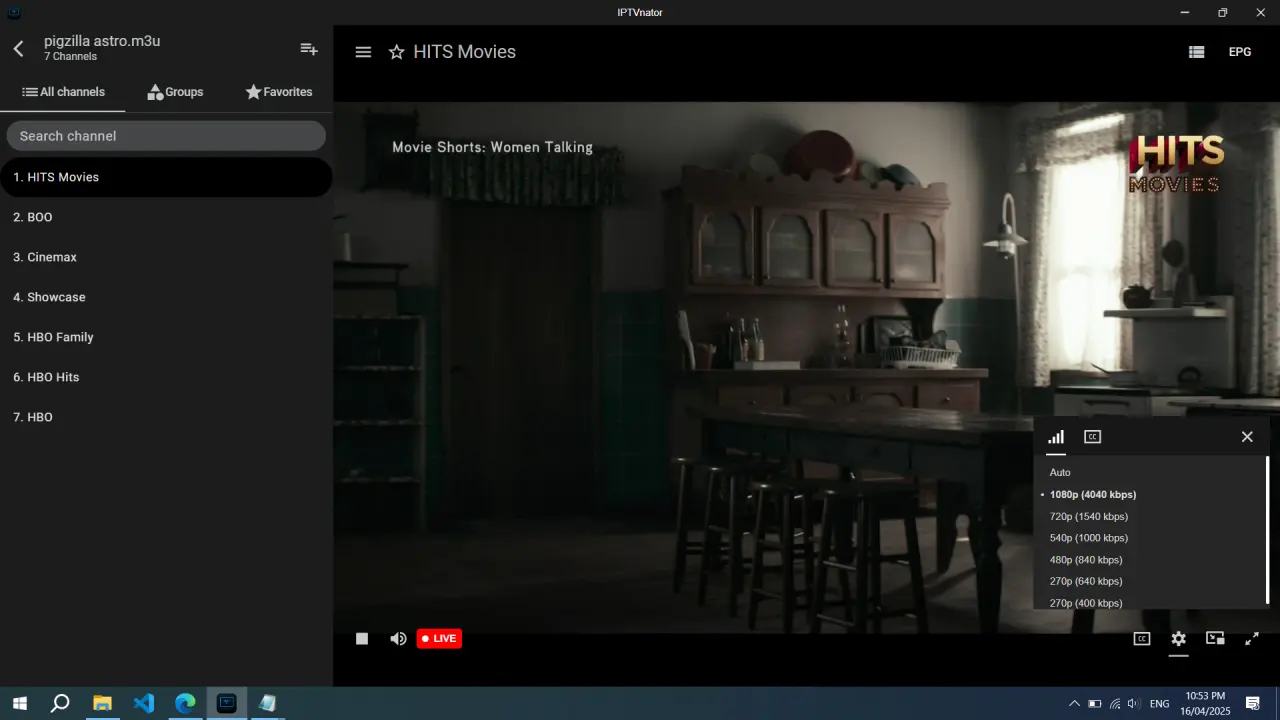Viewport: 1280px width, 720px height.
Task: Stop video playback
Action: pyautogui.click(x=362, y=638)
